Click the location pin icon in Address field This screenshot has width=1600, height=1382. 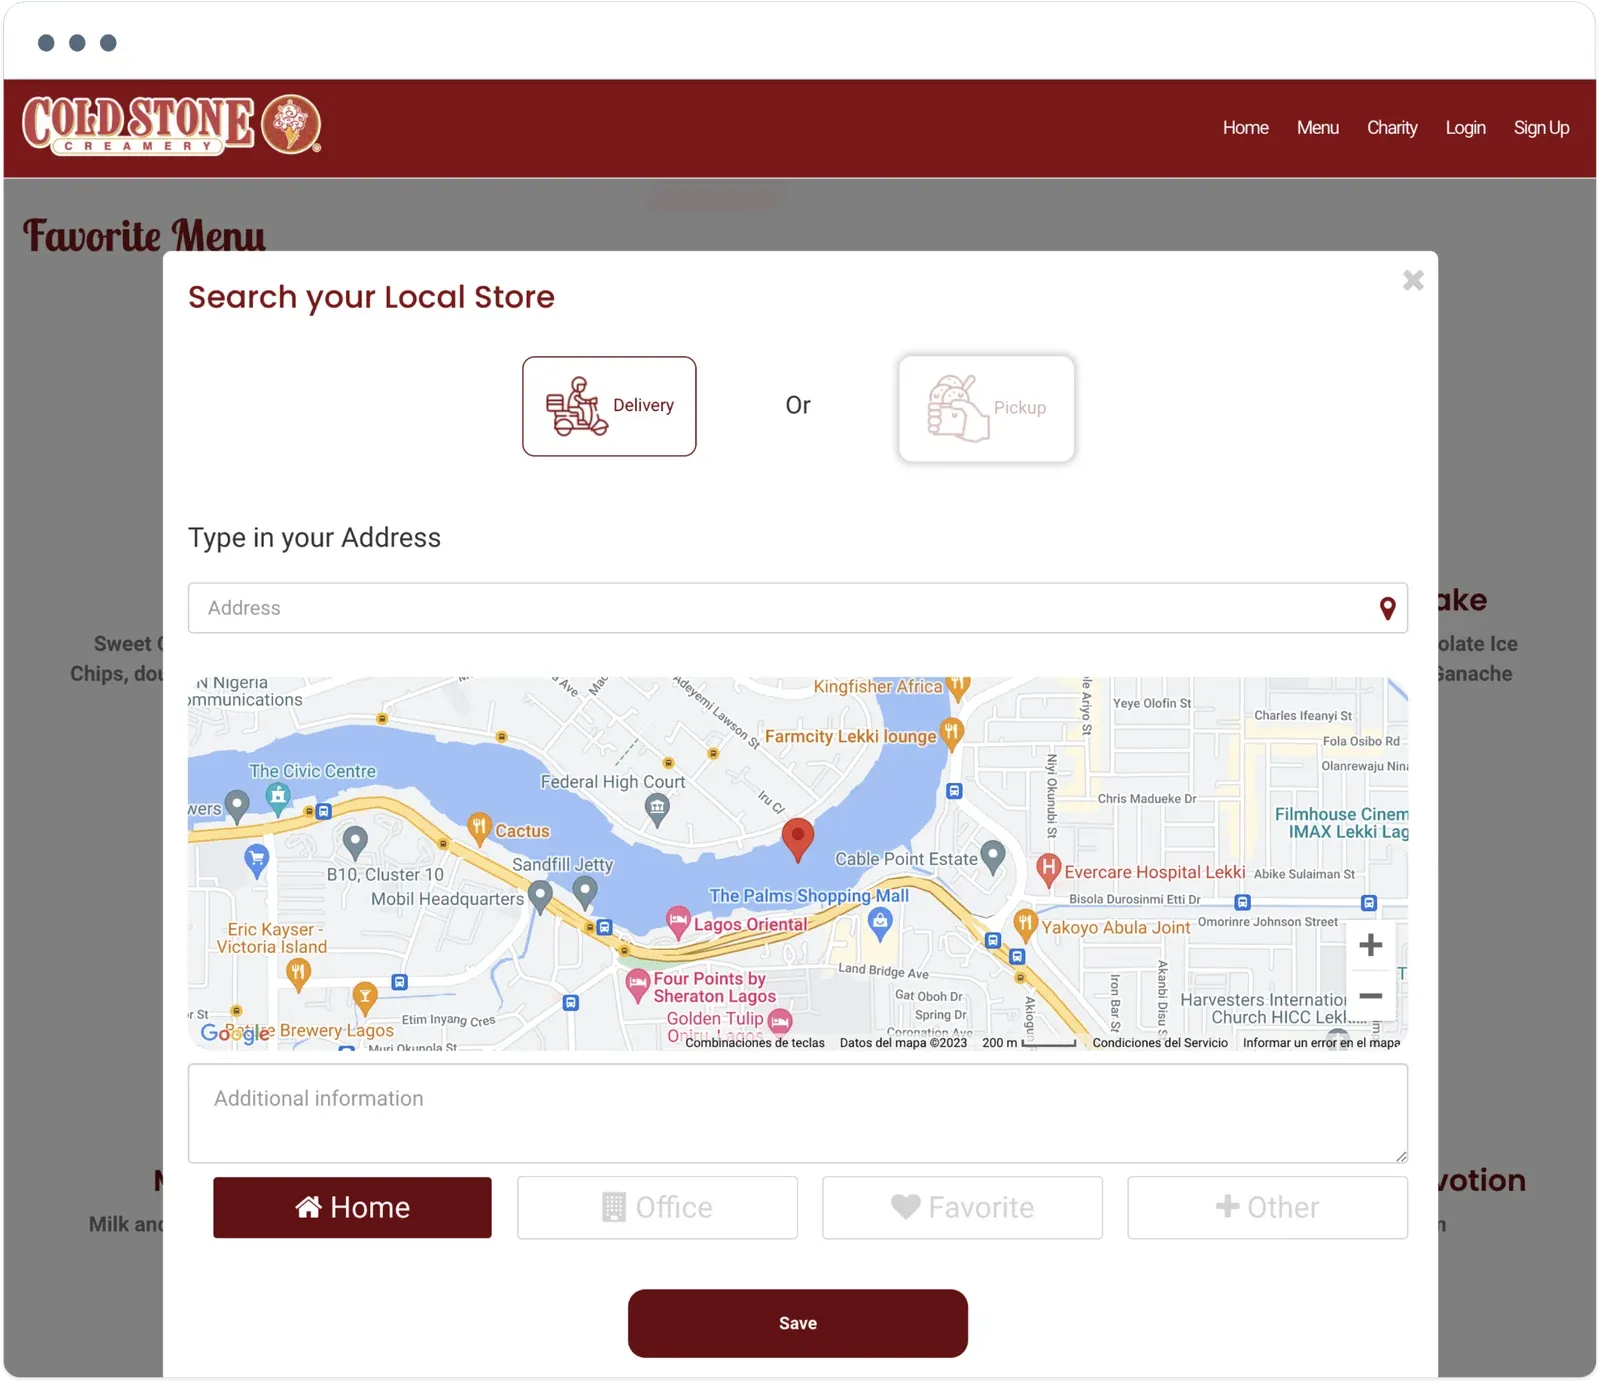pos(1388,609)
